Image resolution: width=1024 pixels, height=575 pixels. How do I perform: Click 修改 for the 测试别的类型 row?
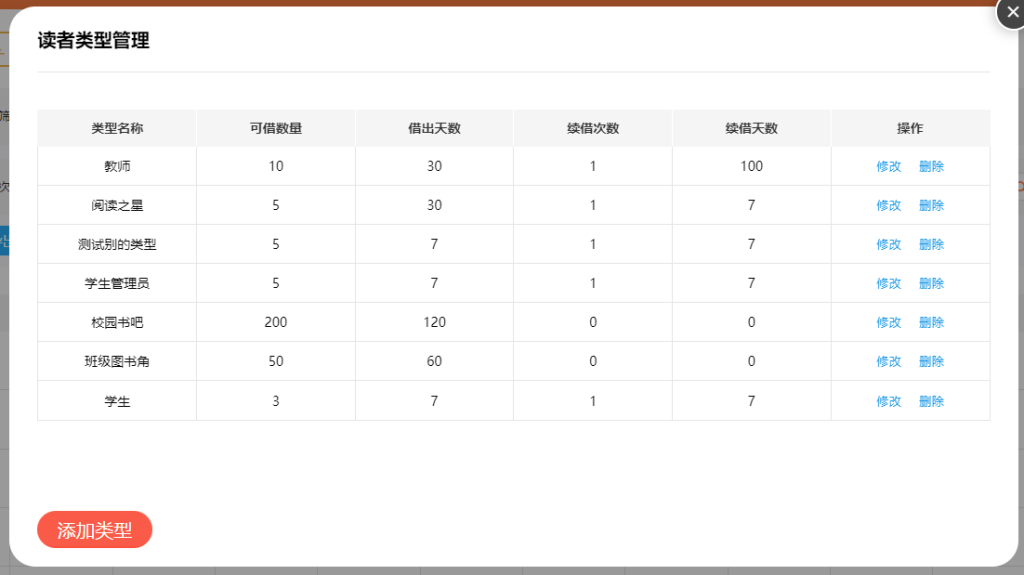(888, 244)
